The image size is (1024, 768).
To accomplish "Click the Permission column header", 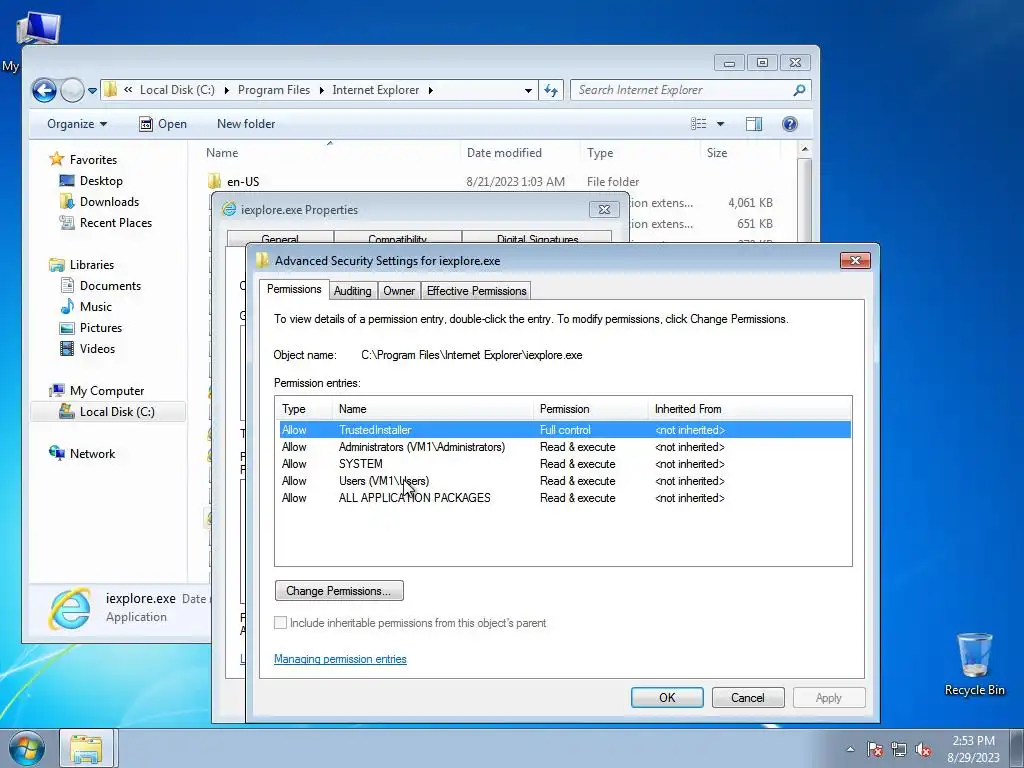I will point(591,409).
